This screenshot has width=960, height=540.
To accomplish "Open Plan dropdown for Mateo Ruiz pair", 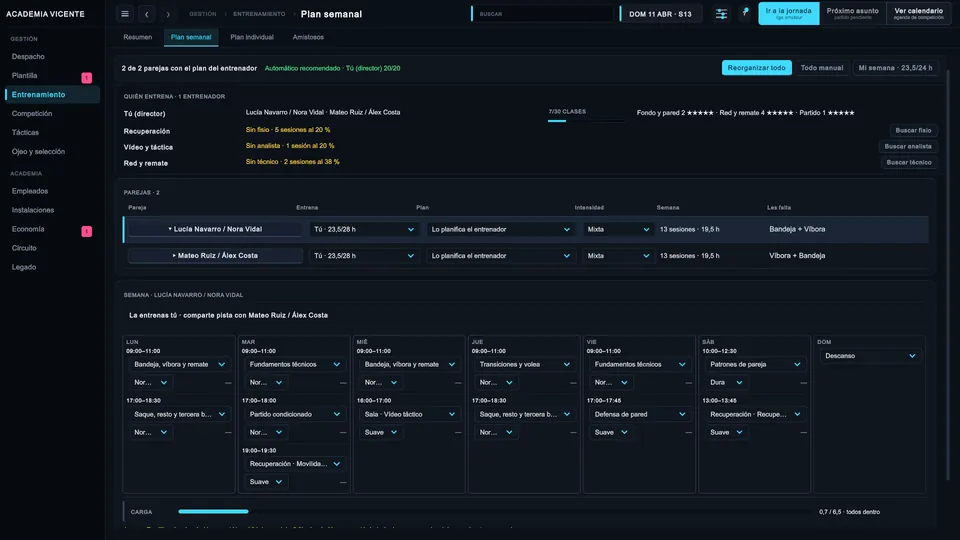I will (x=500, y=255).
